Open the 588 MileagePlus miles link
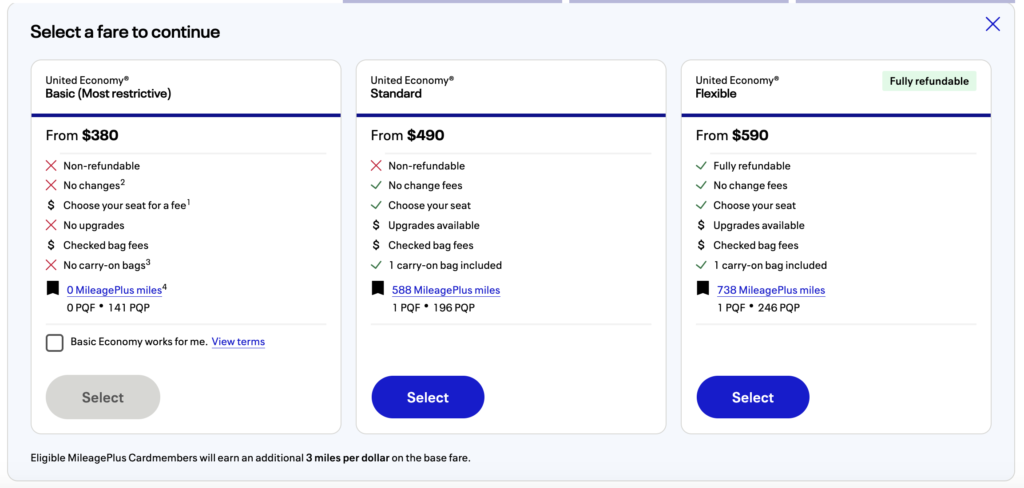1024x488 pixels. click(446, 290)
